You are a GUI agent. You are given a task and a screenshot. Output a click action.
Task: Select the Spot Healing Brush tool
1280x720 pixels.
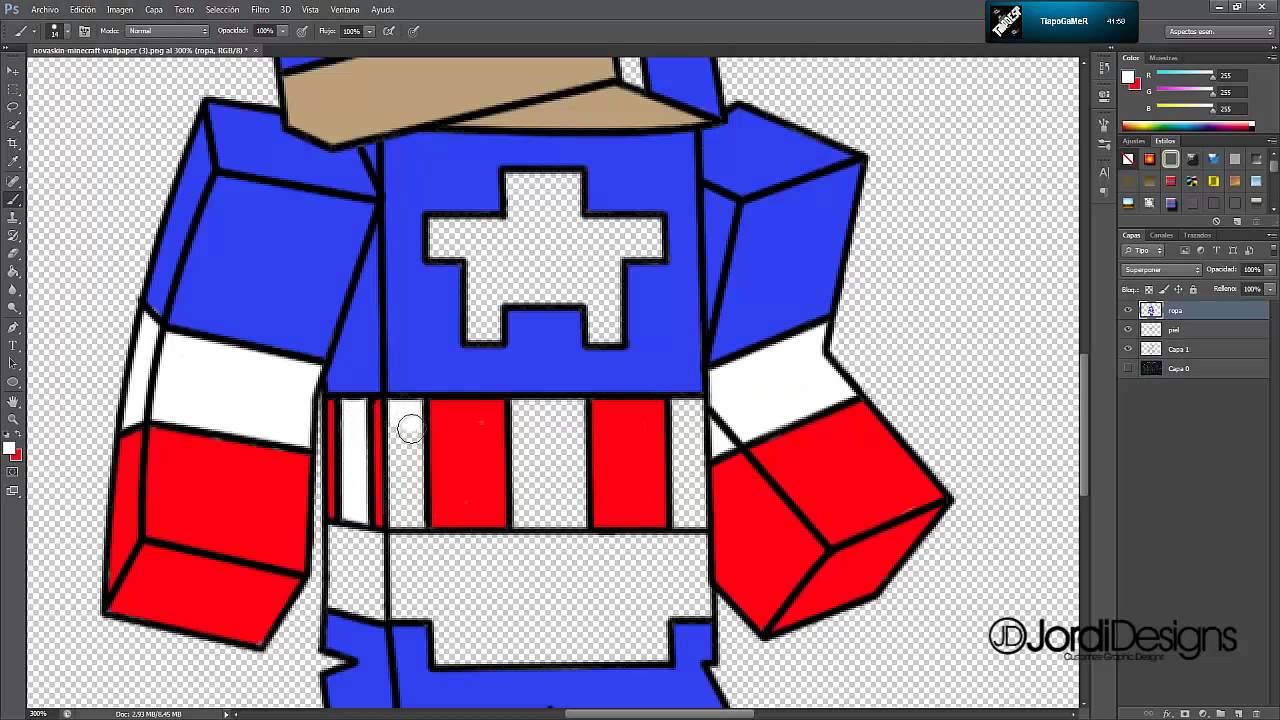point(13,181)
